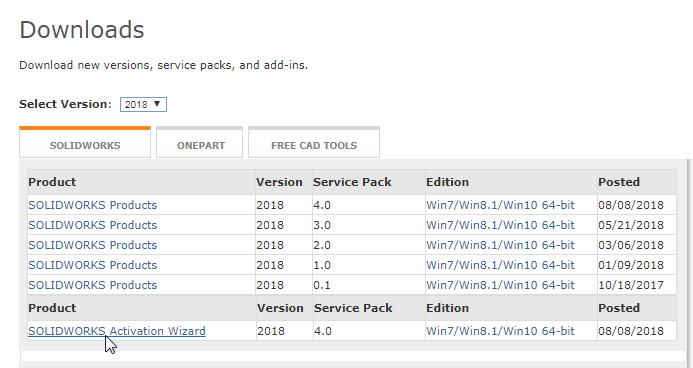This screenshot has width=693, height=368.
Task: Select the 05/21/2018 posted date
Action: coord(631,225)
